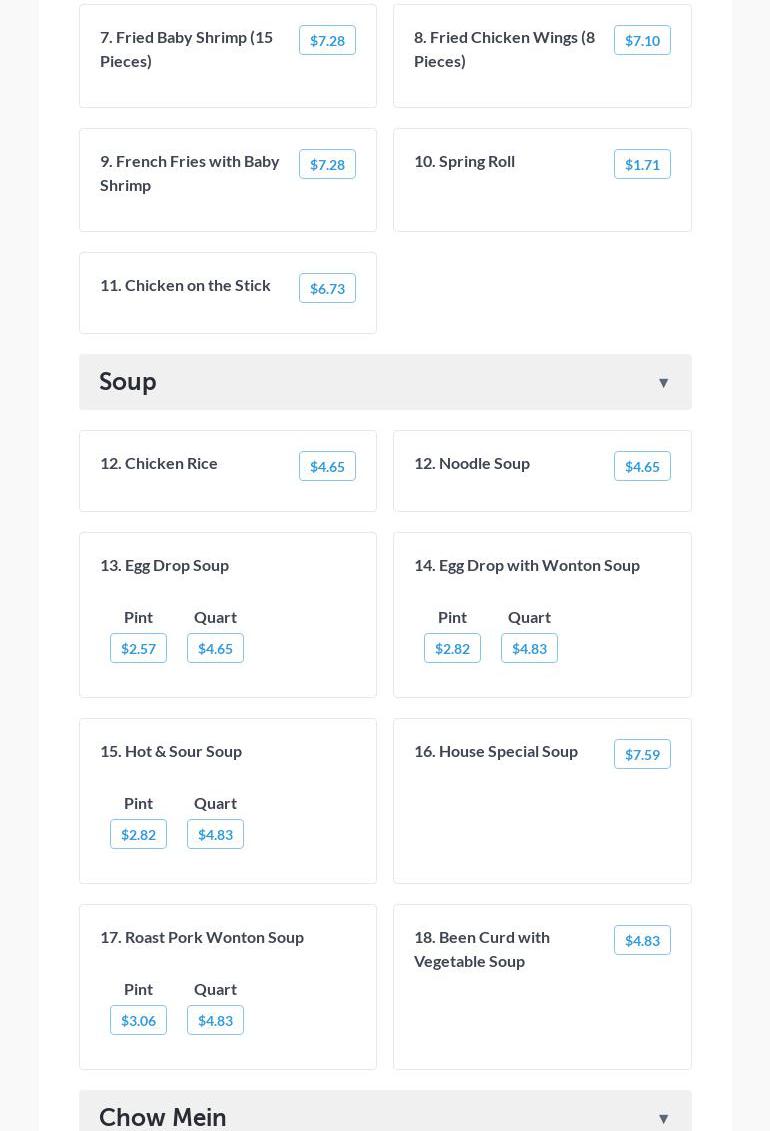770x1131 pixels.
Task: Add Noodle Soup for $4.65
Action: (642, 466)
